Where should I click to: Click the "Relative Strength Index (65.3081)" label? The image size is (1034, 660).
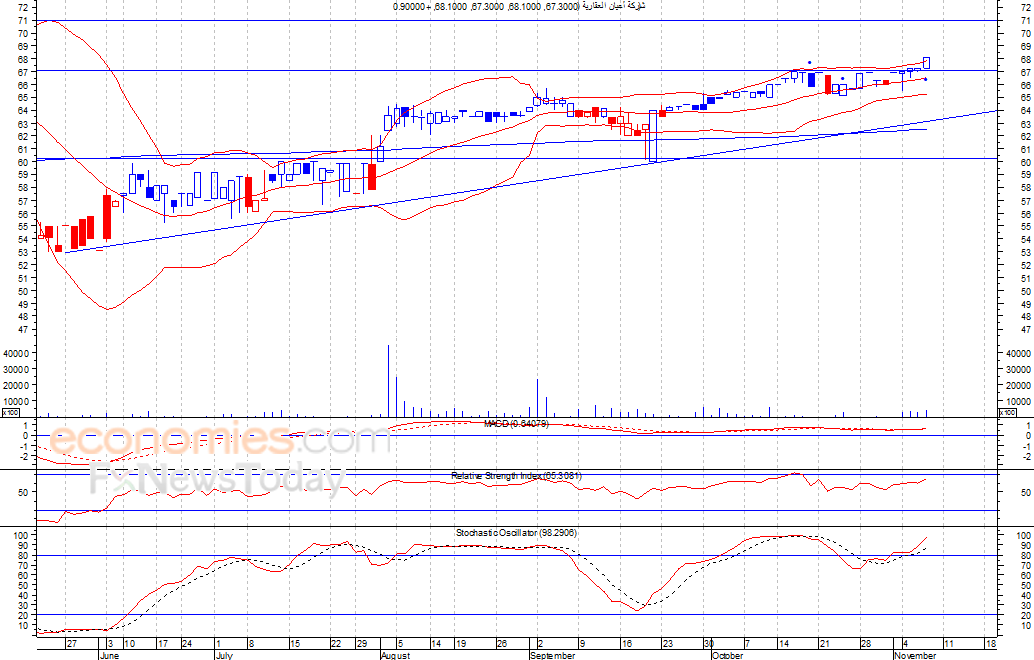click(x=516, y=475)
